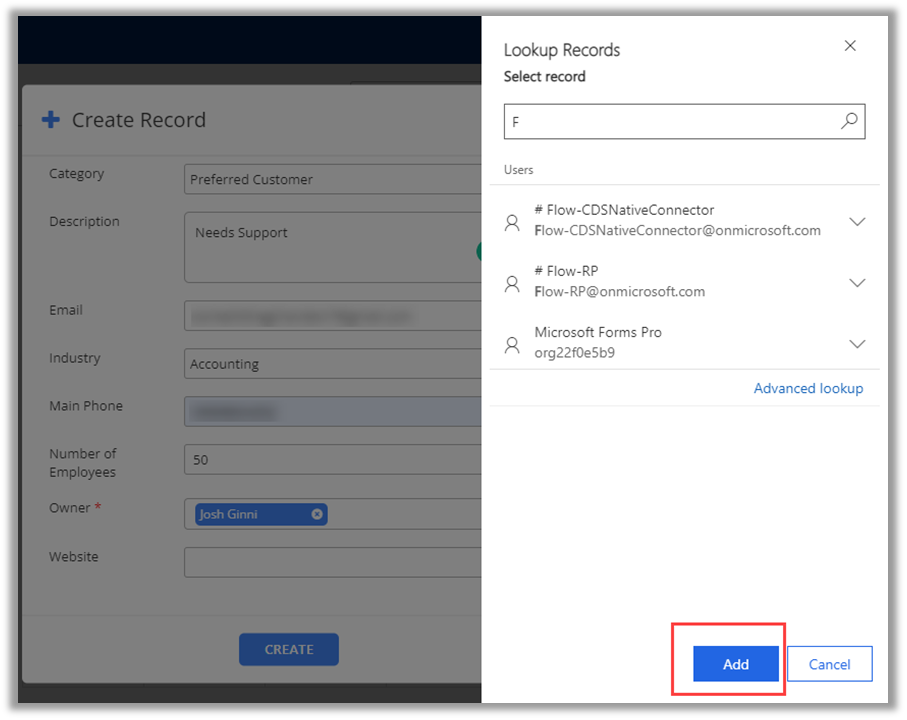
Task: Click the user icon beside Flow-RP
Action: (x=512, y=283)
